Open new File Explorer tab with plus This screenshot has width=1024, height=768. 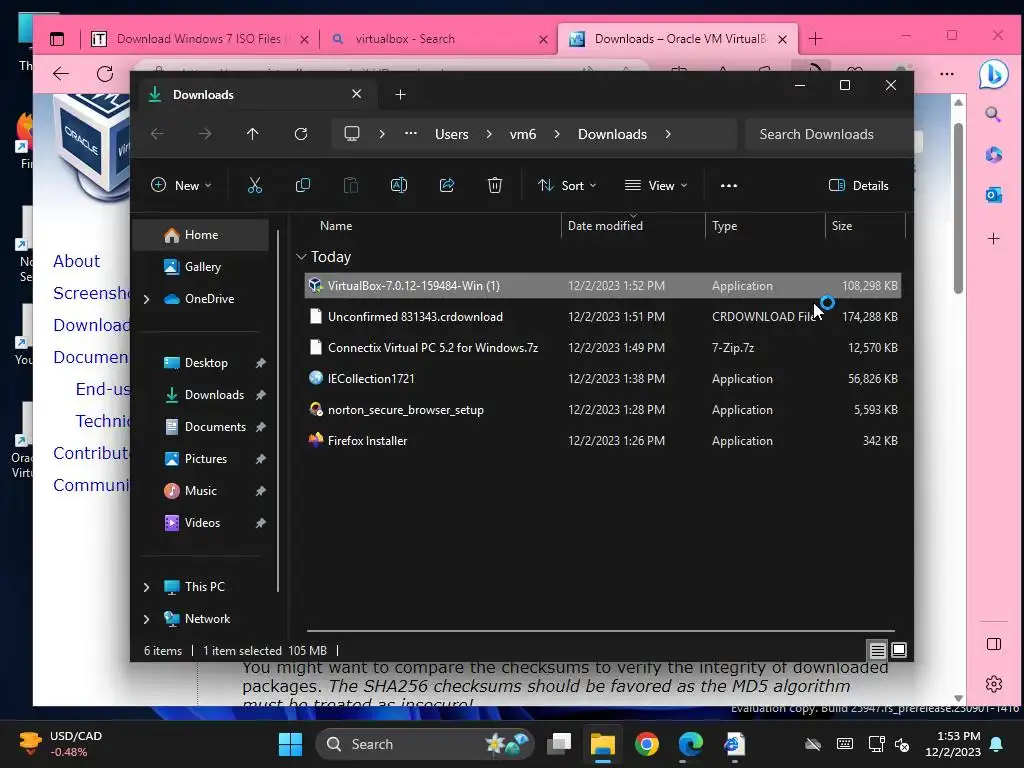point(400,95)
